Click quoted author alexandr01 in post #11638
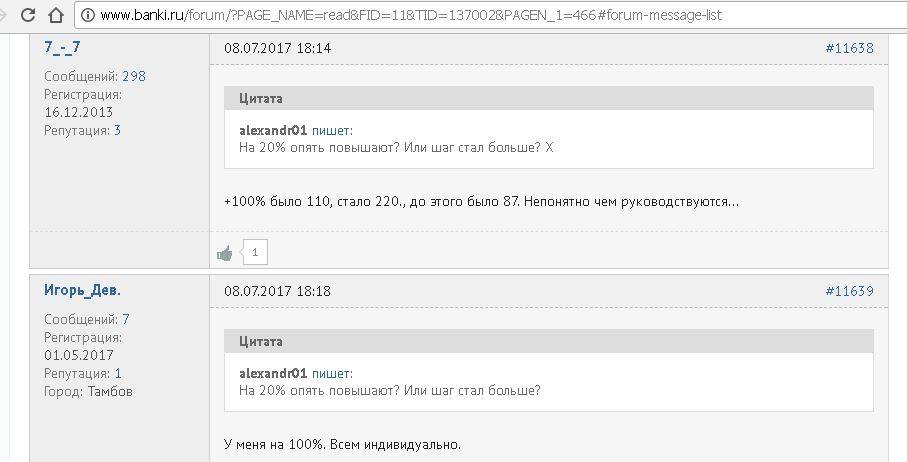The height and width of the screenshot is (462, 907). 273,130
